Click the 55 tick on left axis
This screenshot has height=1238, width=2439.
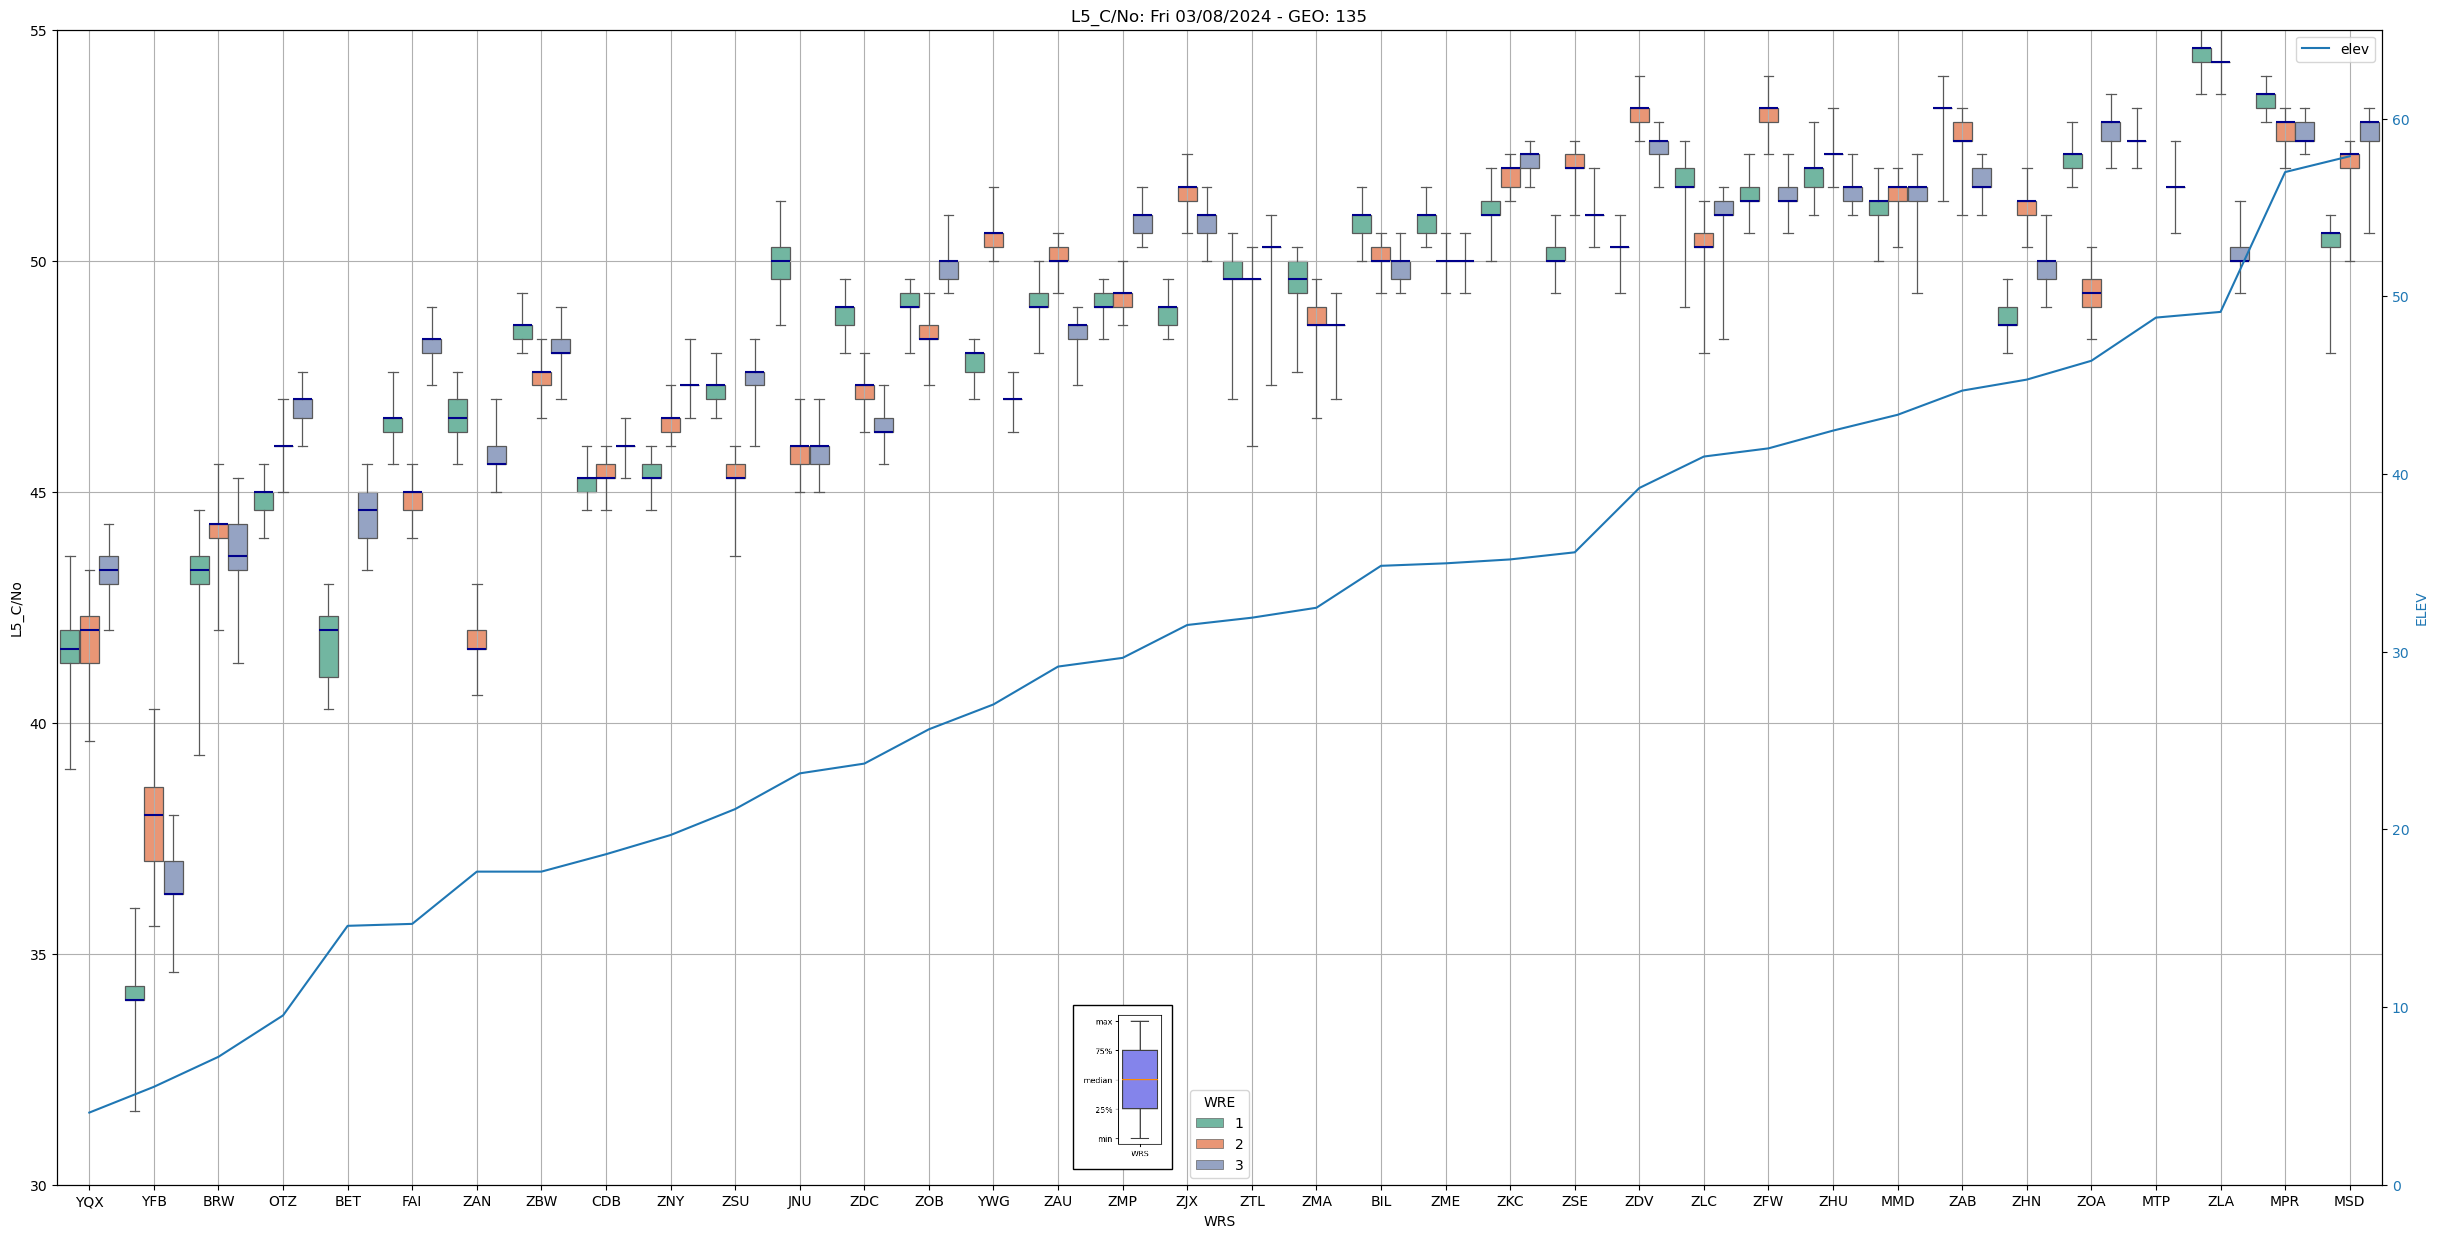point(38,31)
